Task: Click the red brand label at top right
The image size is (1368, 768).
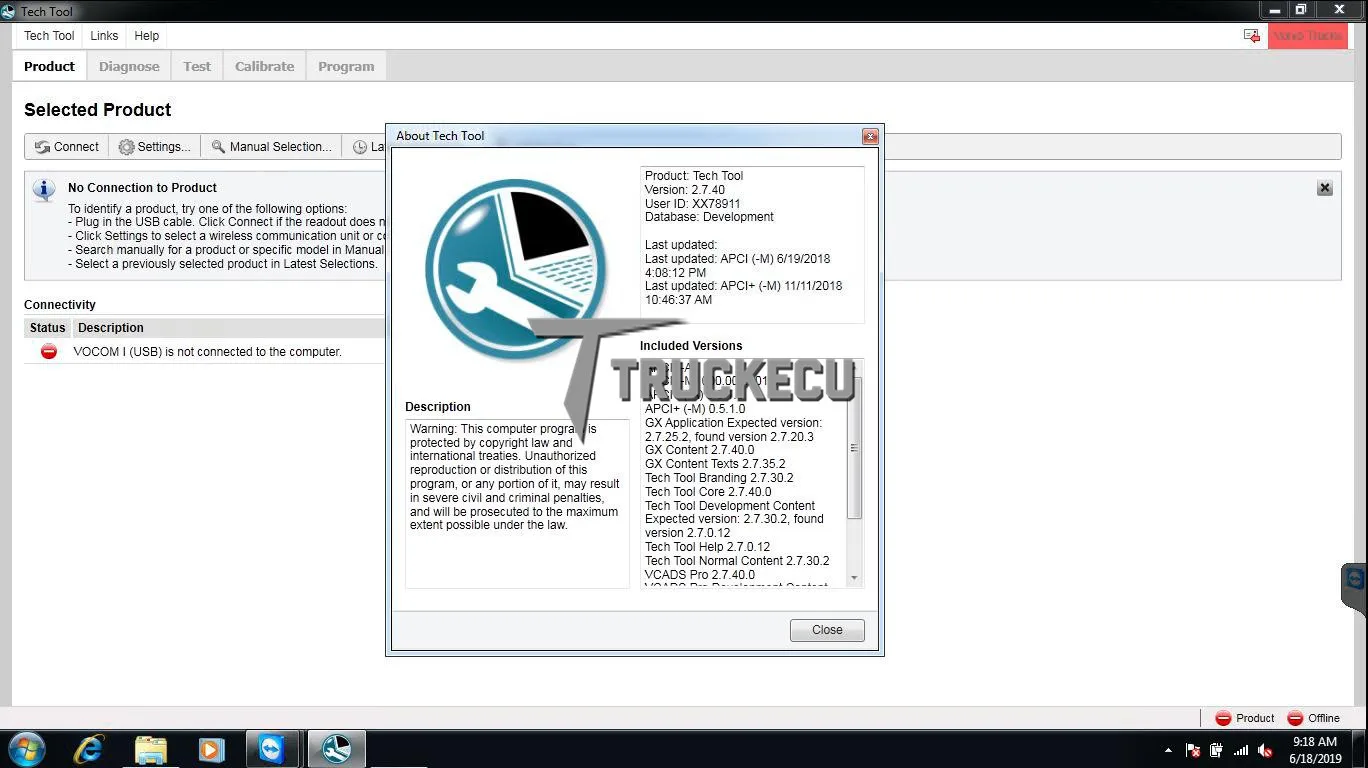Action: (x=1308, y=36)
